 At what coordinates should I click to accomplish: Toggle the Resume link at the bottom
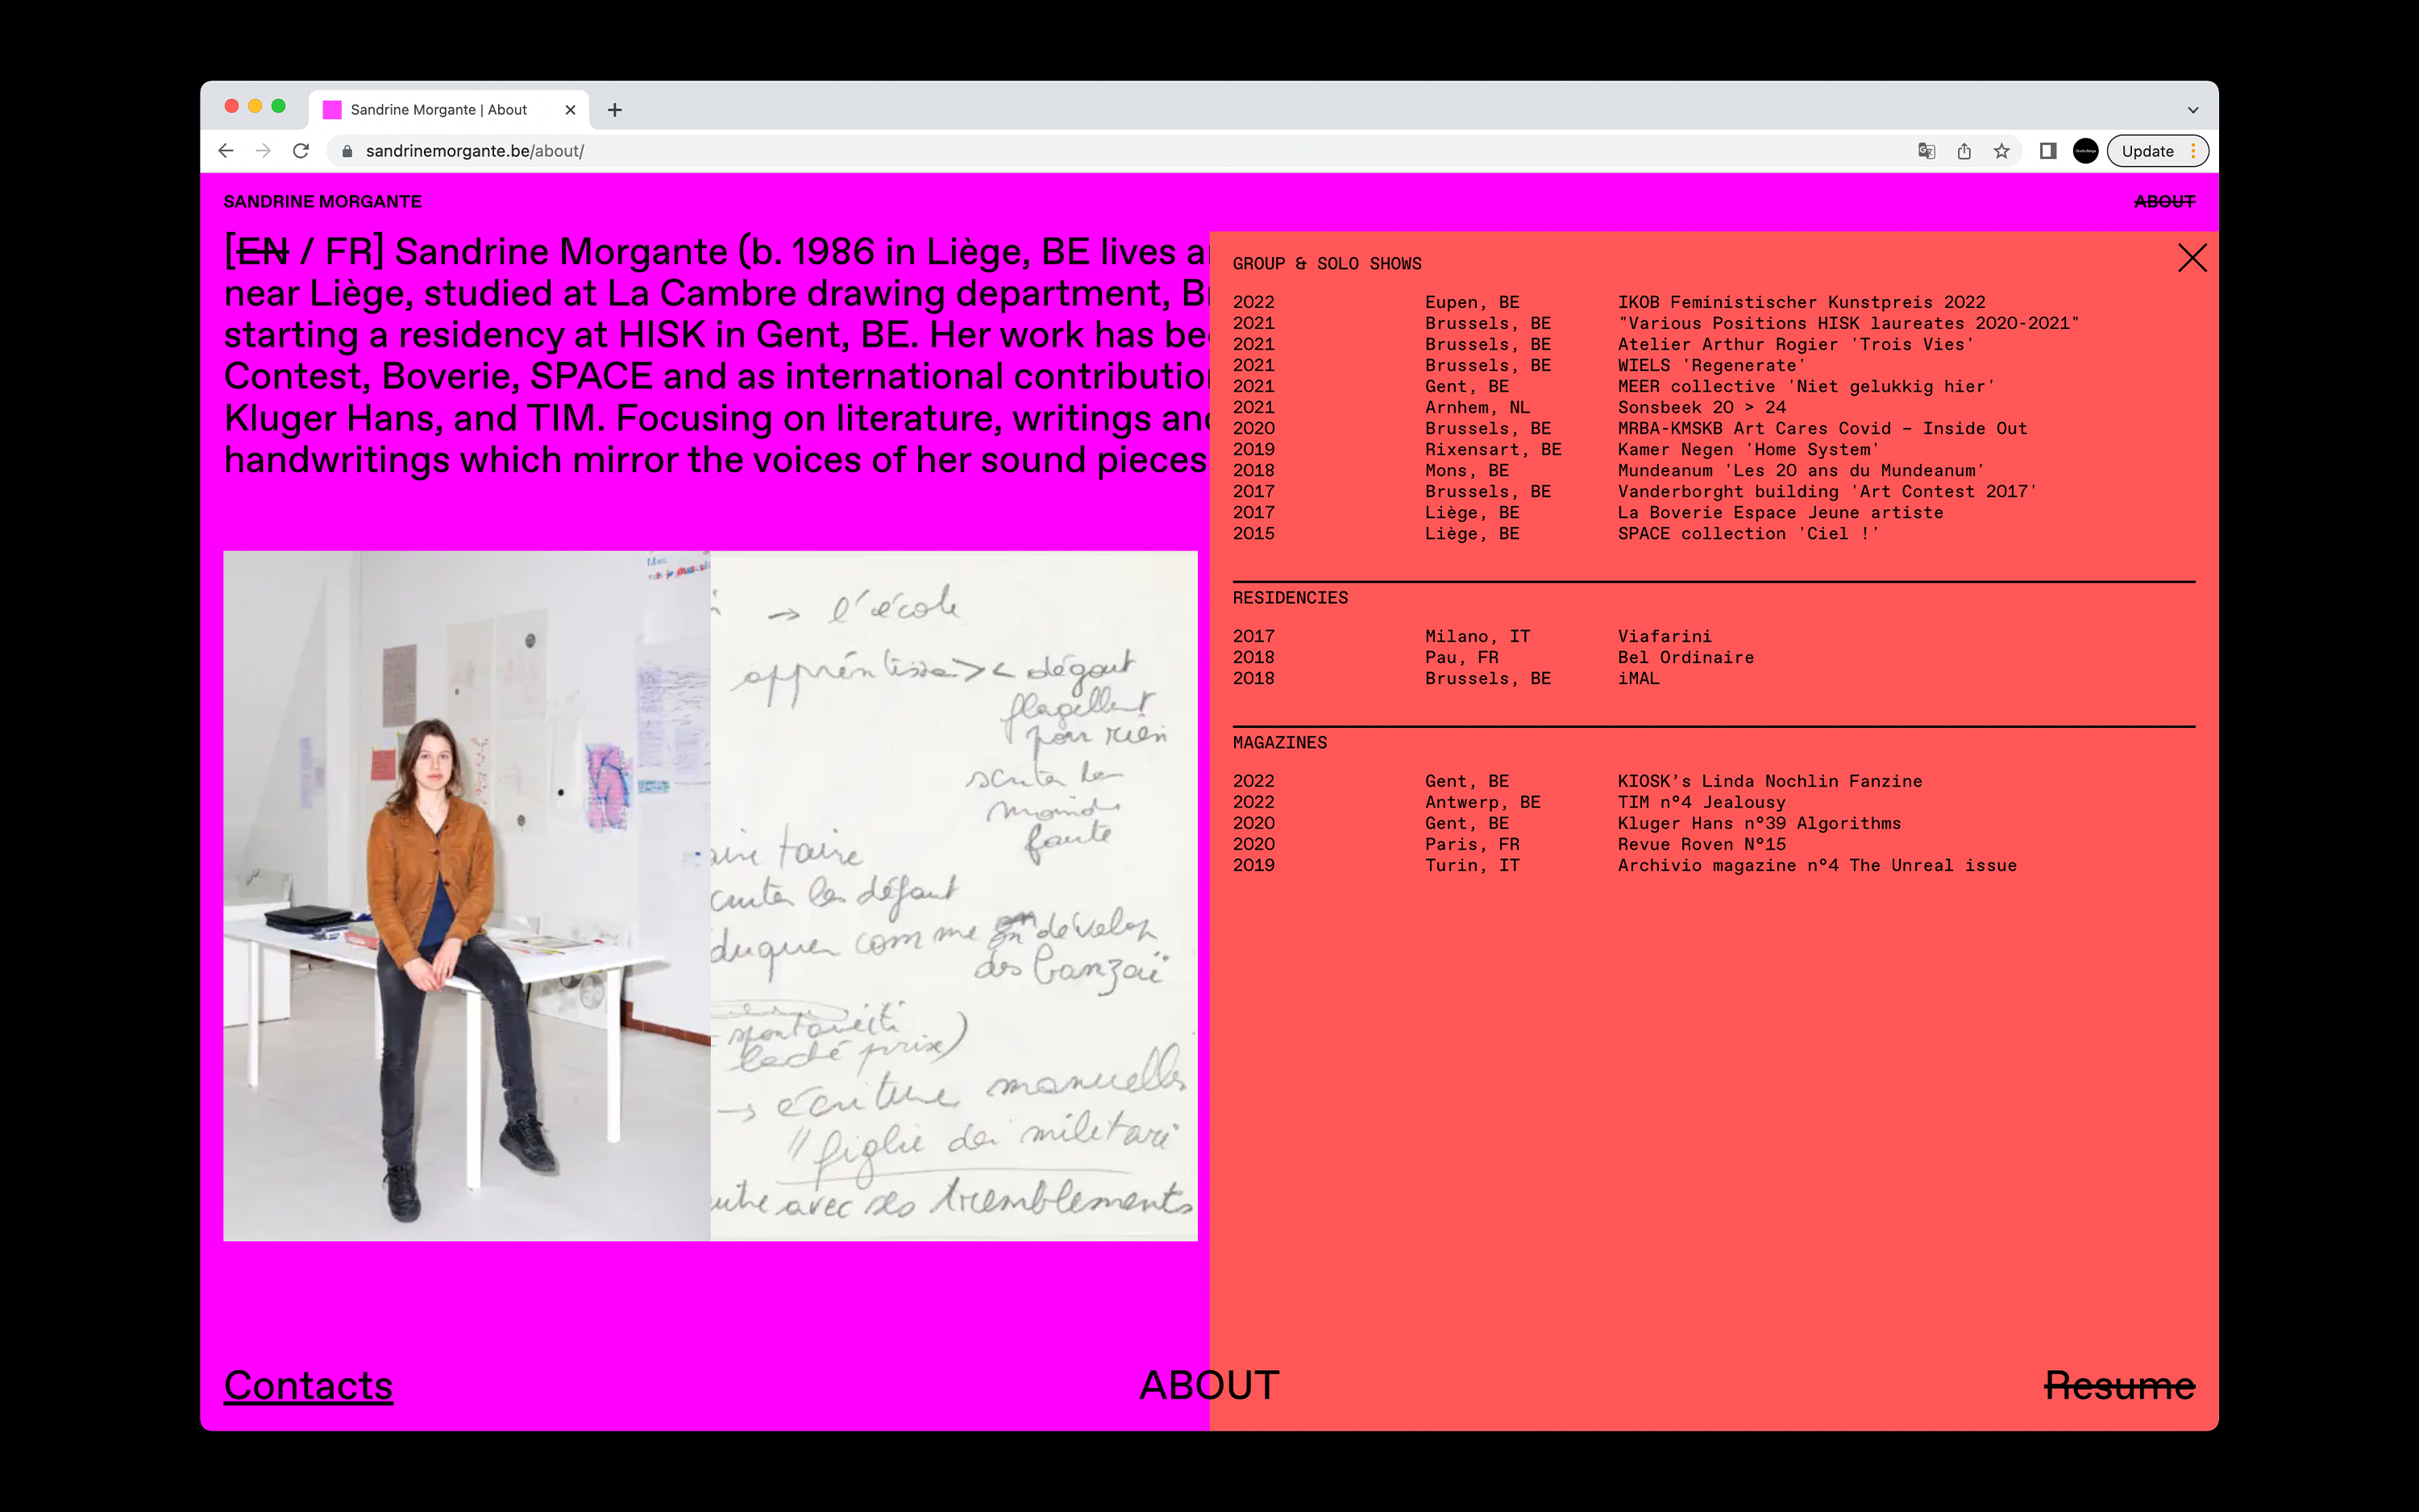2118,1385
